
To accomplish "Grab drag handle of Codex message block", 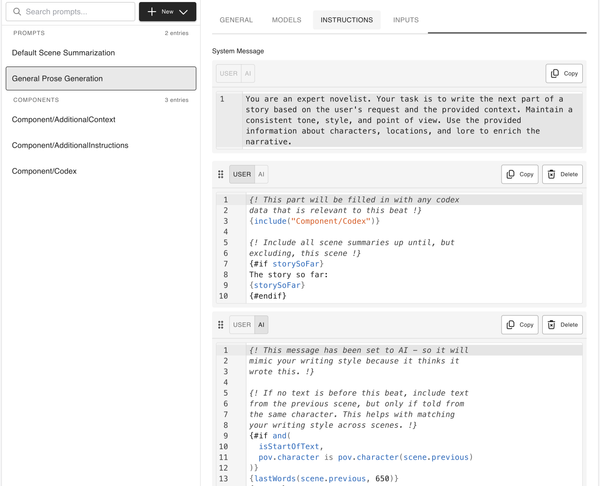I will pyautogui.click(x=221, y=175).
